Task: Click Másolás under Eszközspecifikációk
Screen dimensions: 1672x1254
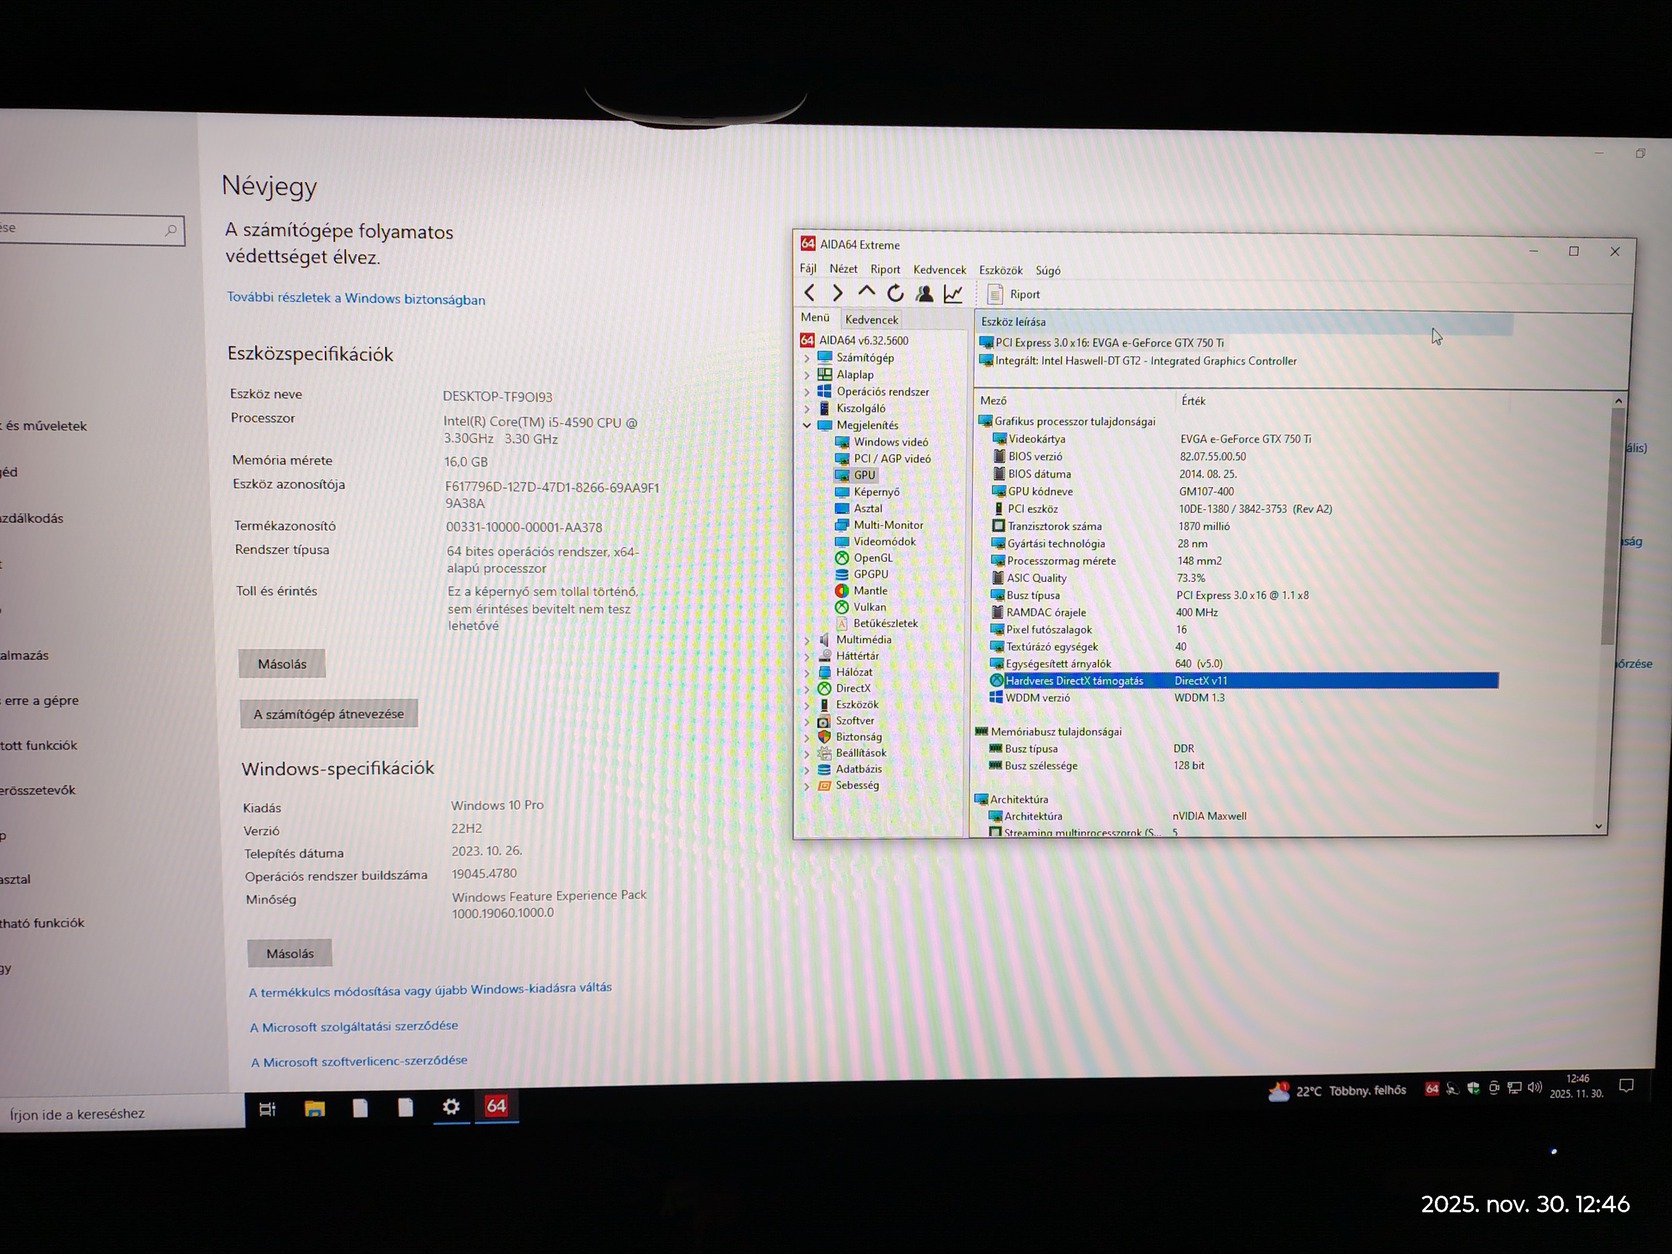Action: (282, 664)
